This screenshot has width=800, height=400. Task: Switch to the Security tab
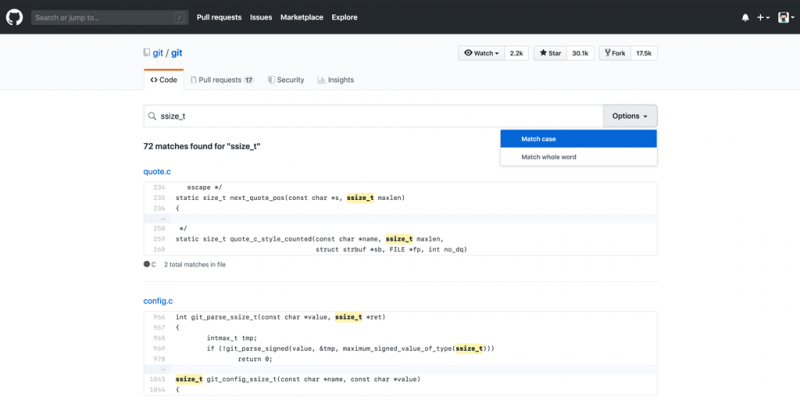tap(286, 80)
